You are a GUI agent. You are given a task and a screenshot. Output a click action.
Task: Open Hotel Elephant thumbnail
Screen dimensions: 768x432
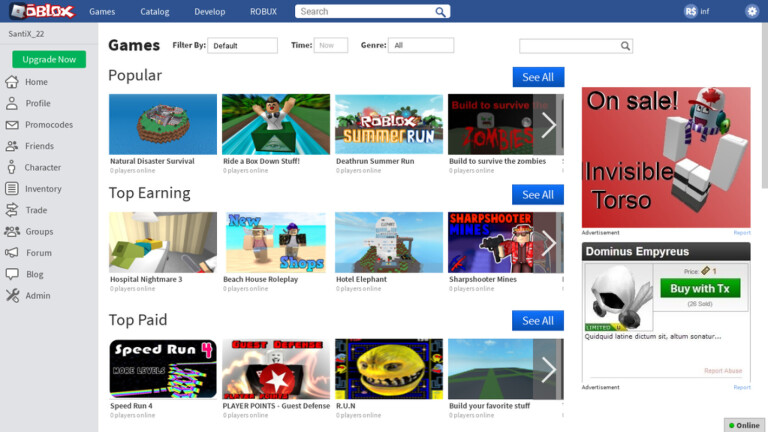pos(389,242)
